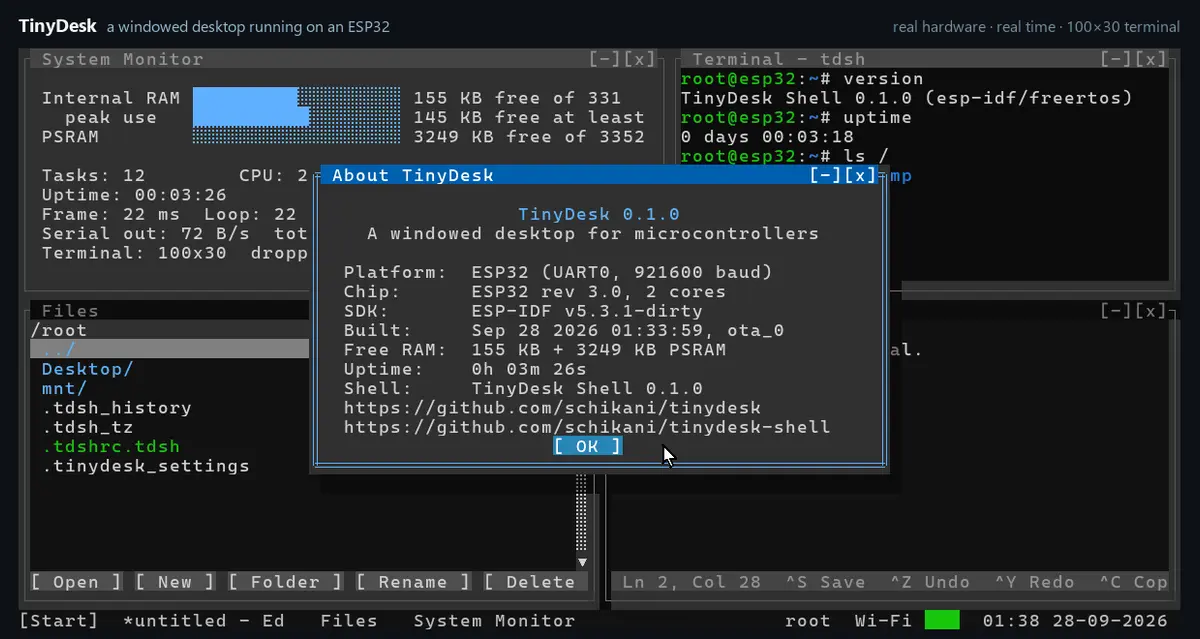The width and height of the screenshot is (1200, 639).
Task: Minimize the System Monitor window
Action: click(605, 59)
